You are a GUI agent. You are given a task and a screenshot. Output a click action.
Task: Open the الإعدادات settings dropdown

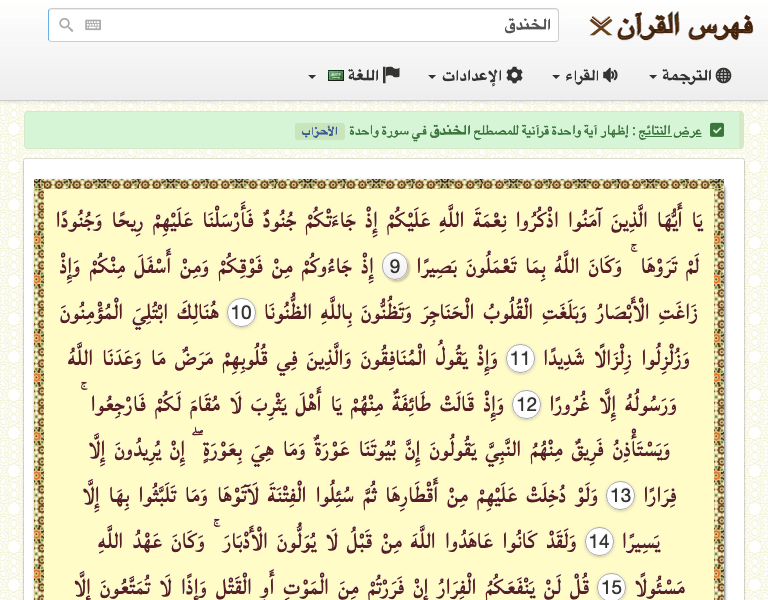(476, 75)
